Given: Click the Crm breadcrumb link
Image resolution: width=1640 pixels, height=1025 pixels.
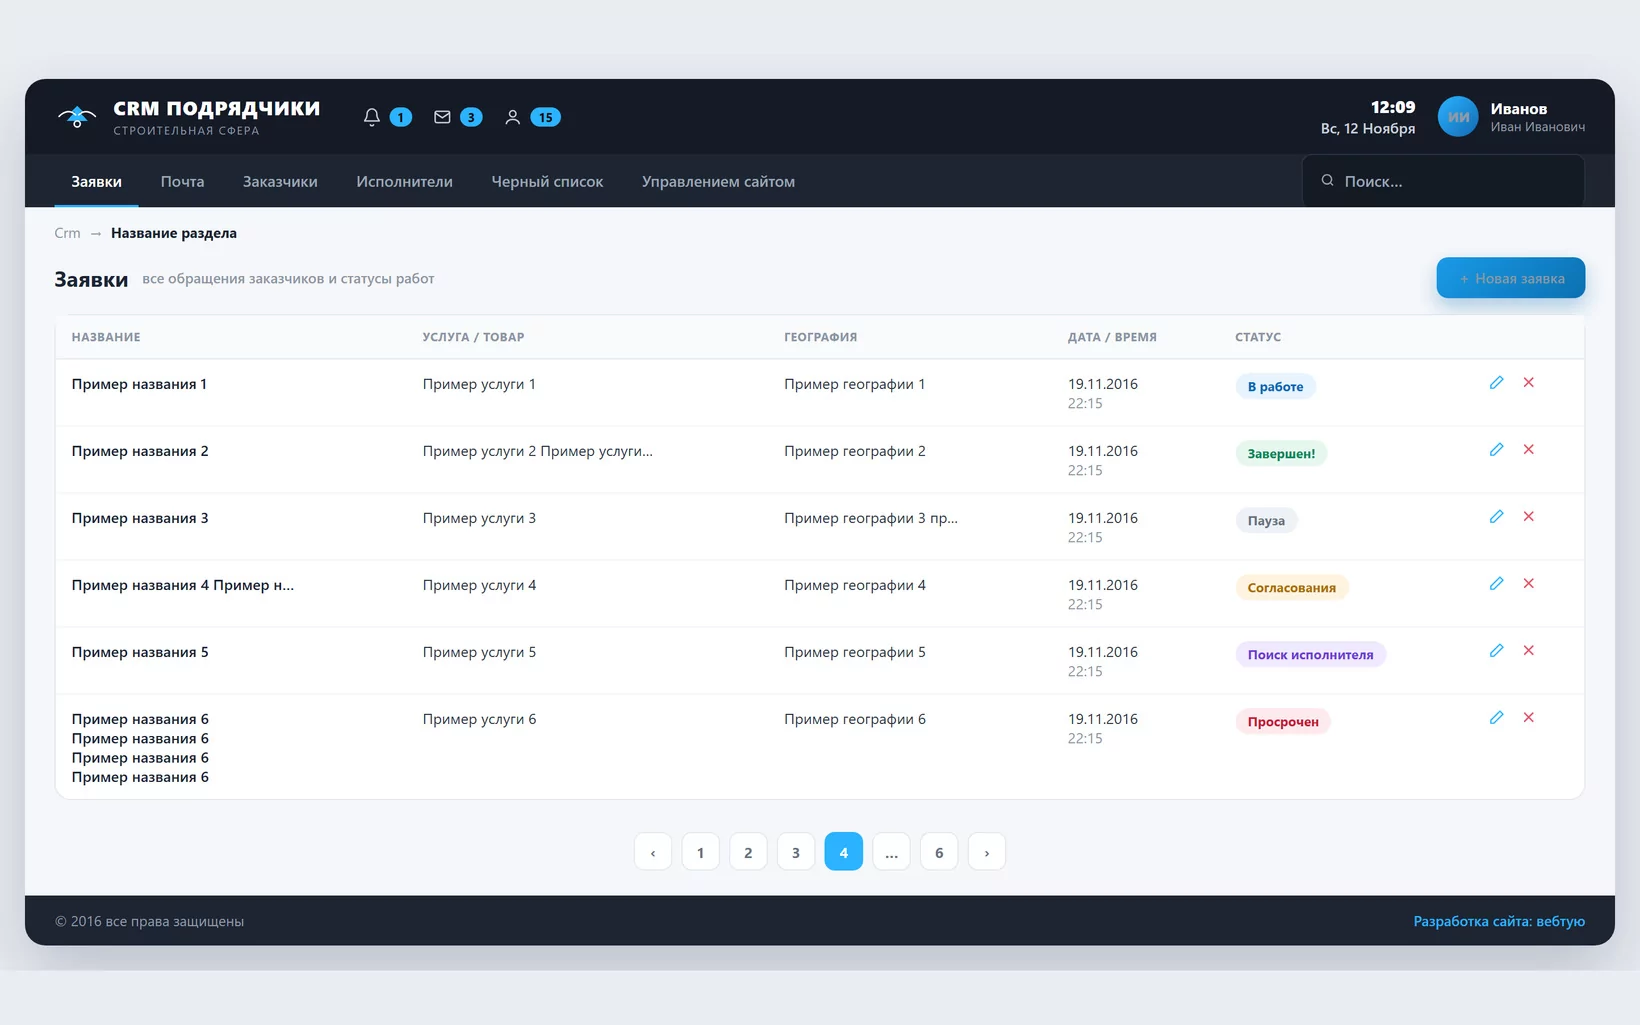Looking at the screenshot, I should 67,233.
